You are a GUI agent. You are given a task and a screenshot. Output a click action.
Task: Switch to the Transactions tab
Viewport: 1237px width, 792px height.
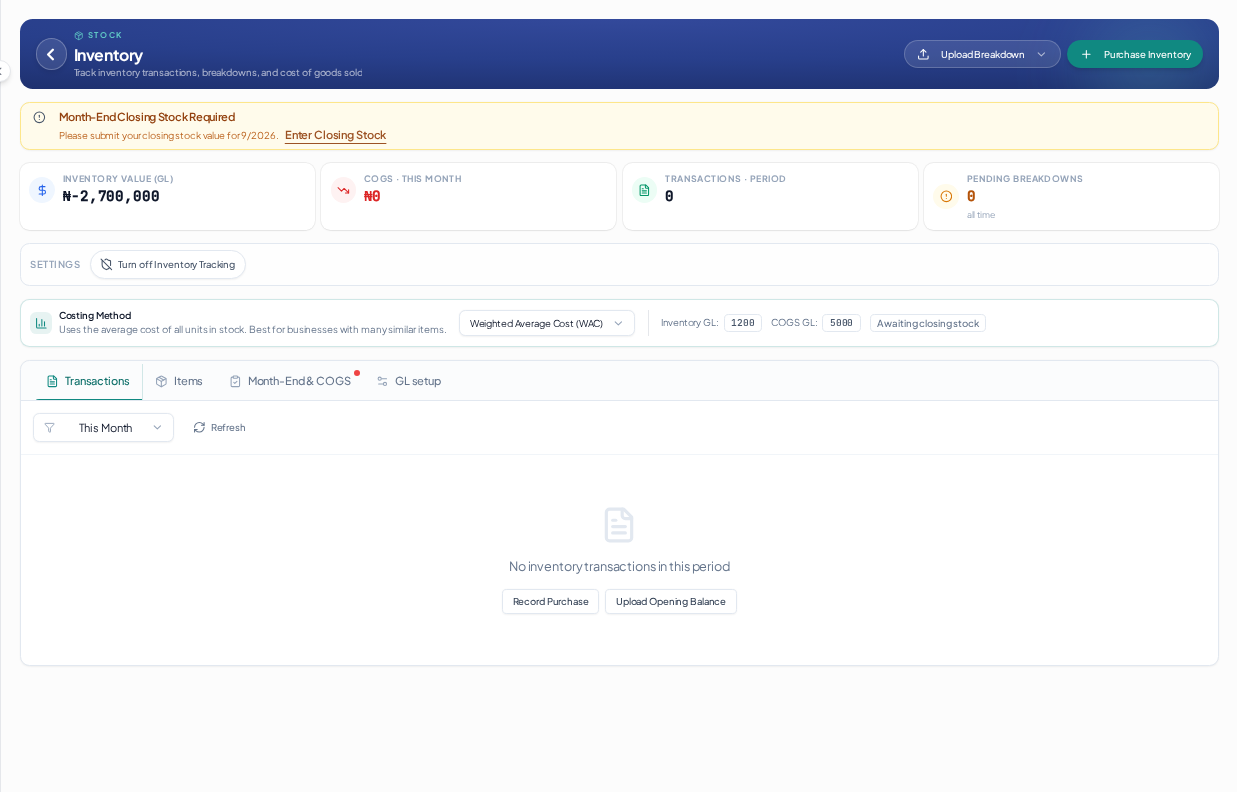(x=88, y=381)
